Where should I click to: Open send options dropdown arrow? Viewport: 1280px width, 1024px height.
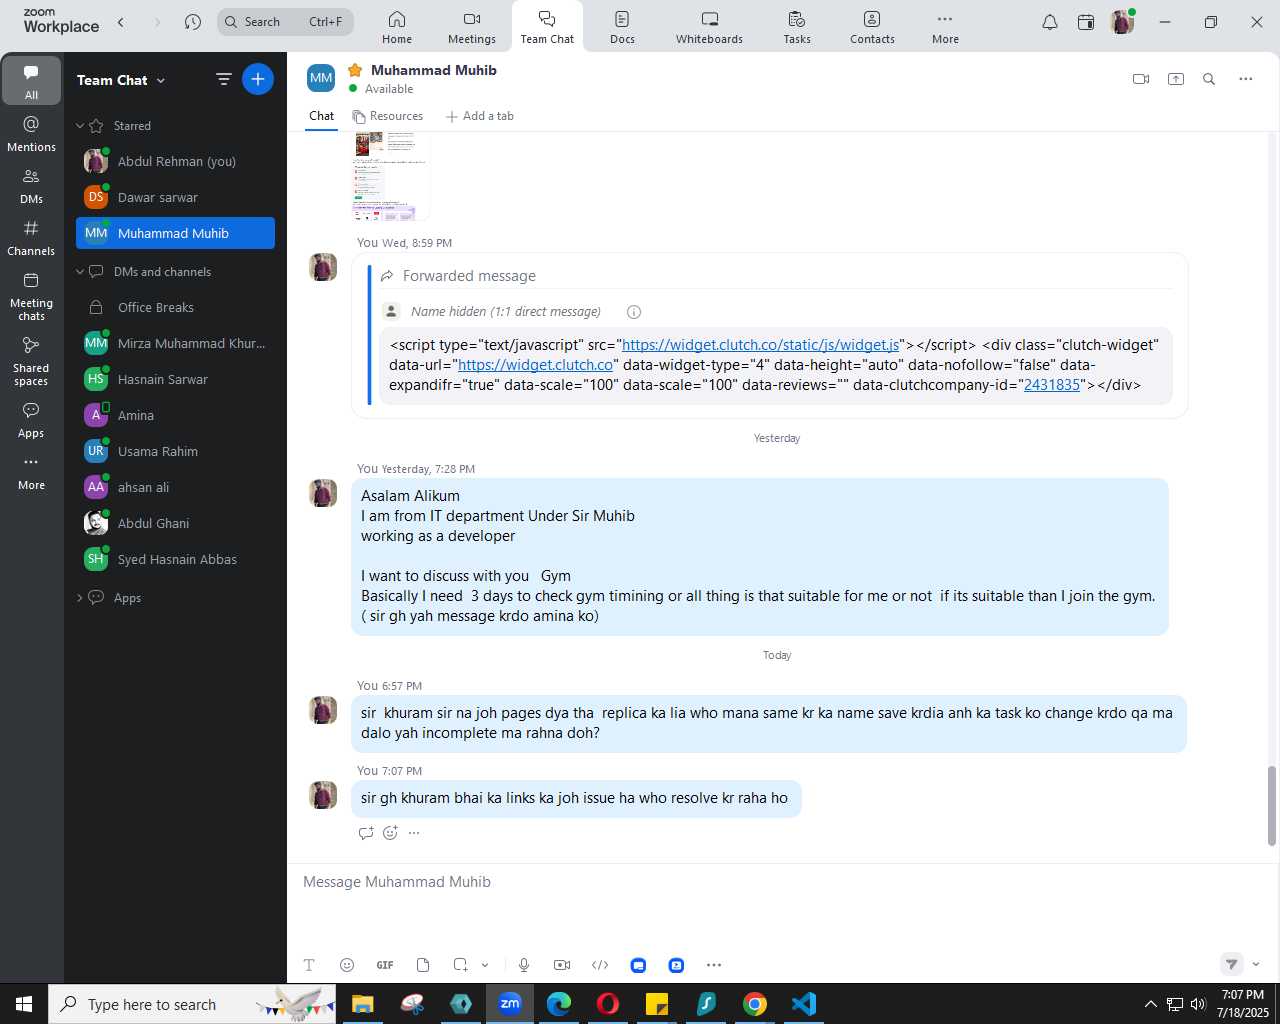pyautogui.click(x=1256, y=964)
